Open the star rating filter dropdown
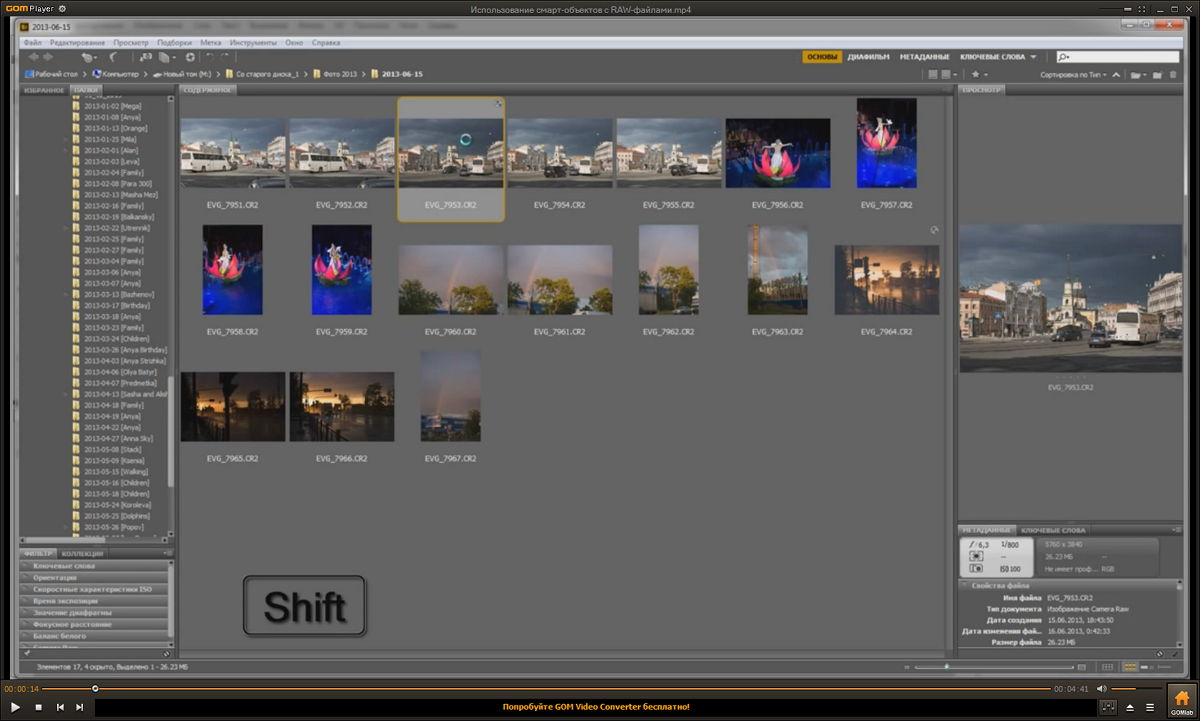1200x721 pixels. 980,74
